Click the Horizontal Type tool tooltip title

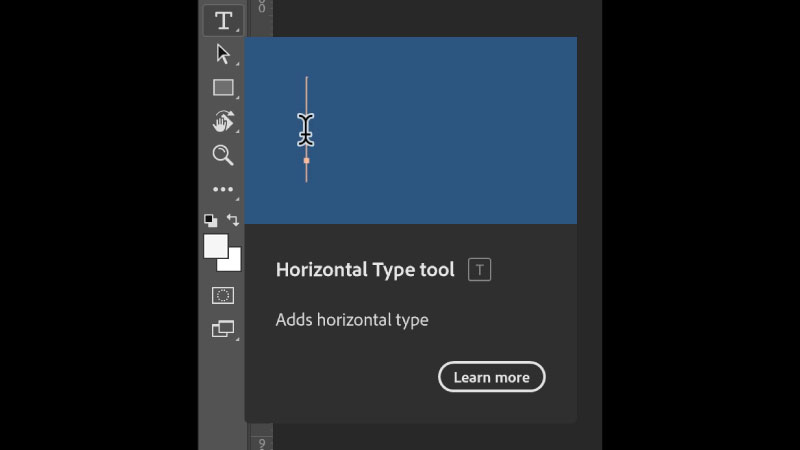pos(365,270)
